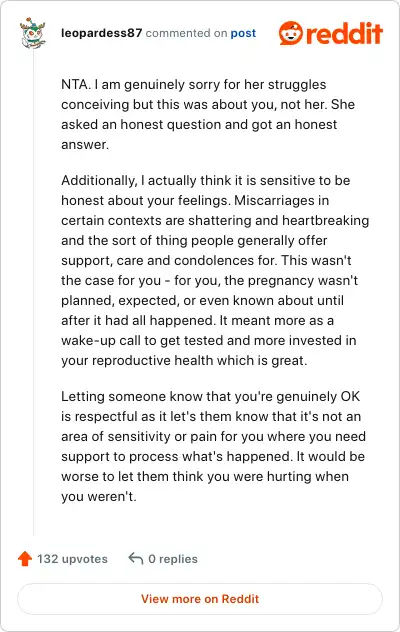Image resolution: width=400 pixels, height=632 pixels.
Task: Click the leopardess87 avatar image
Action: [33, 33]
